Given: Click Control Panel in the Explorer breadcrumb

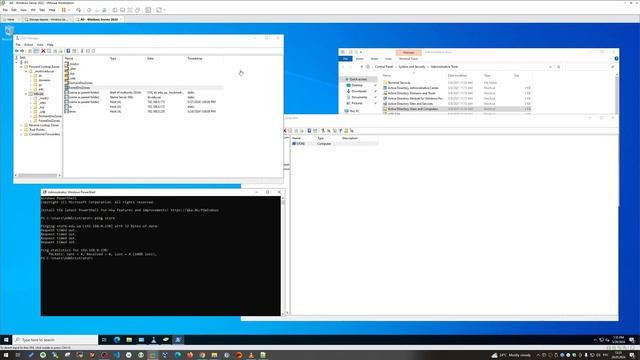Looking at the screenshot, I should (384, 67).
